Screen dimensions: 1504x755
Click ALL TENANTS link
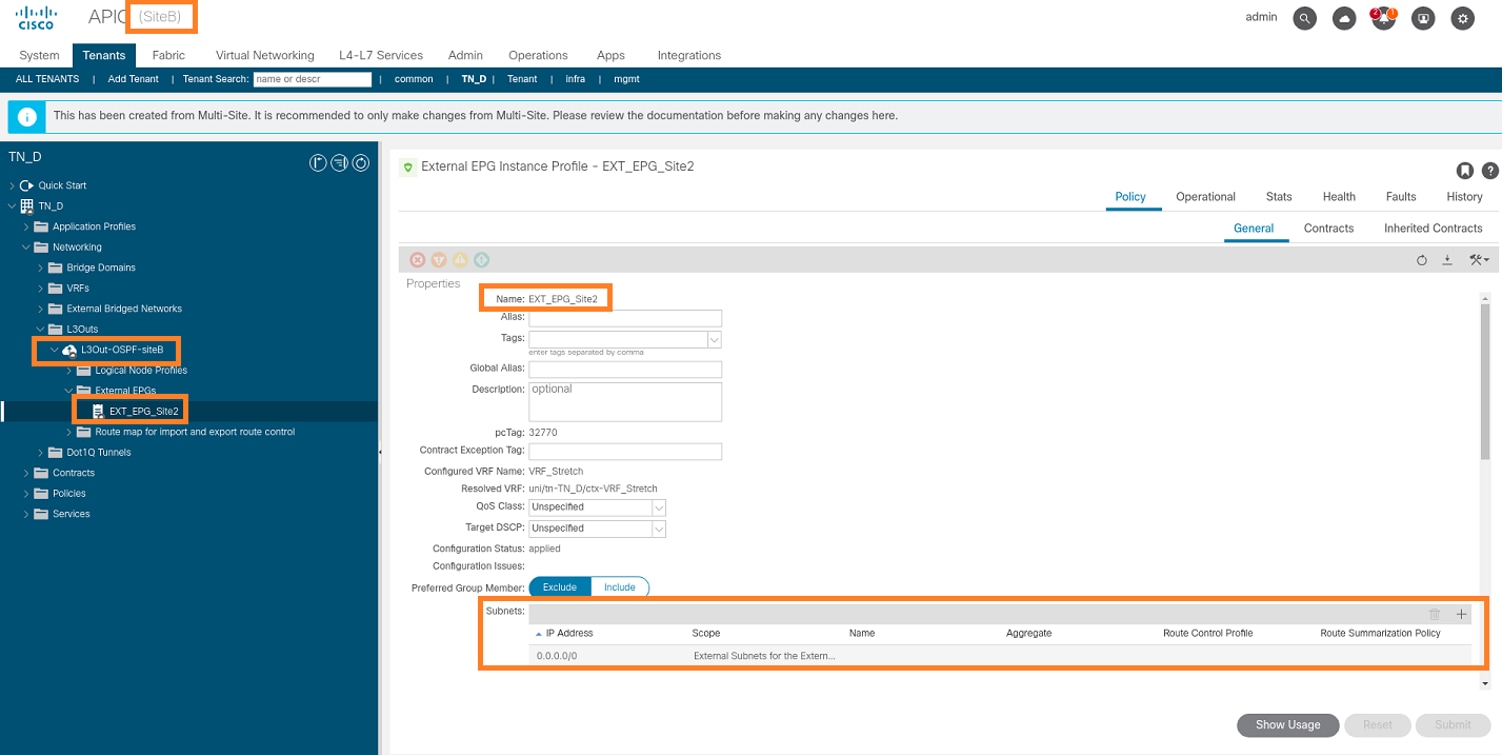point(48,80)
